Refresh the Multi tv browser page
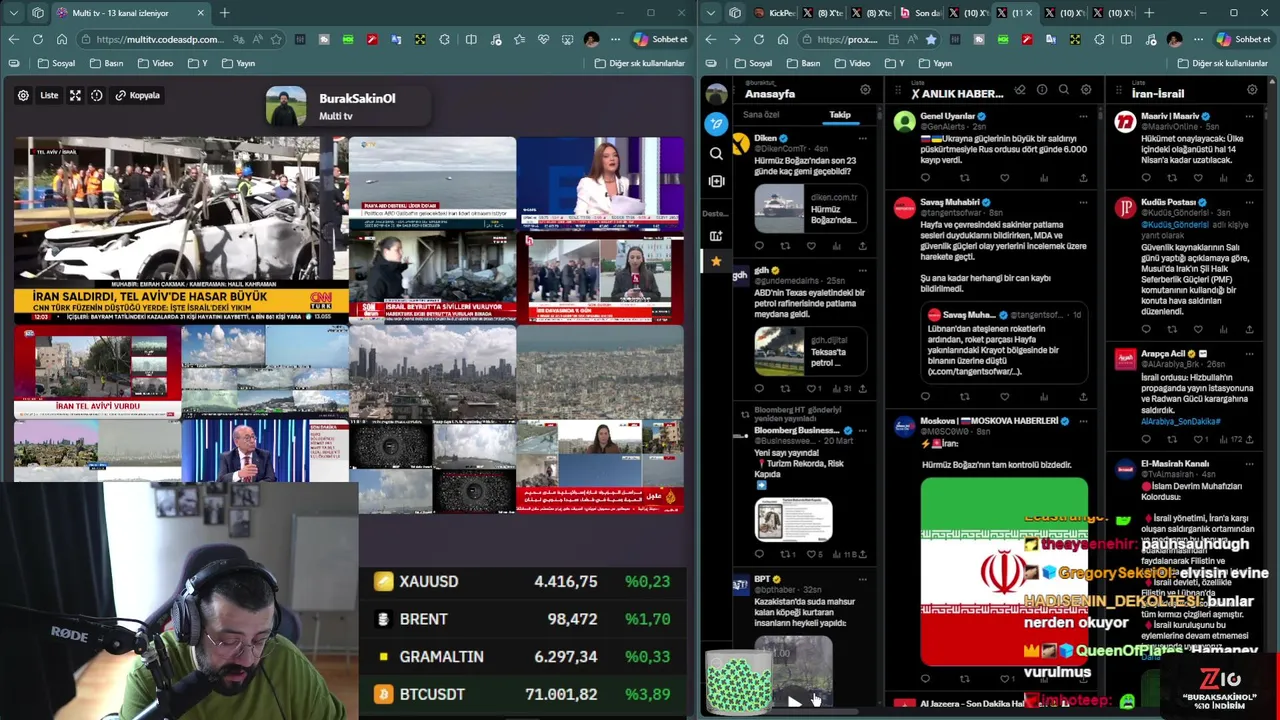The image size is (1280, 720). click(x=38, y=39)
